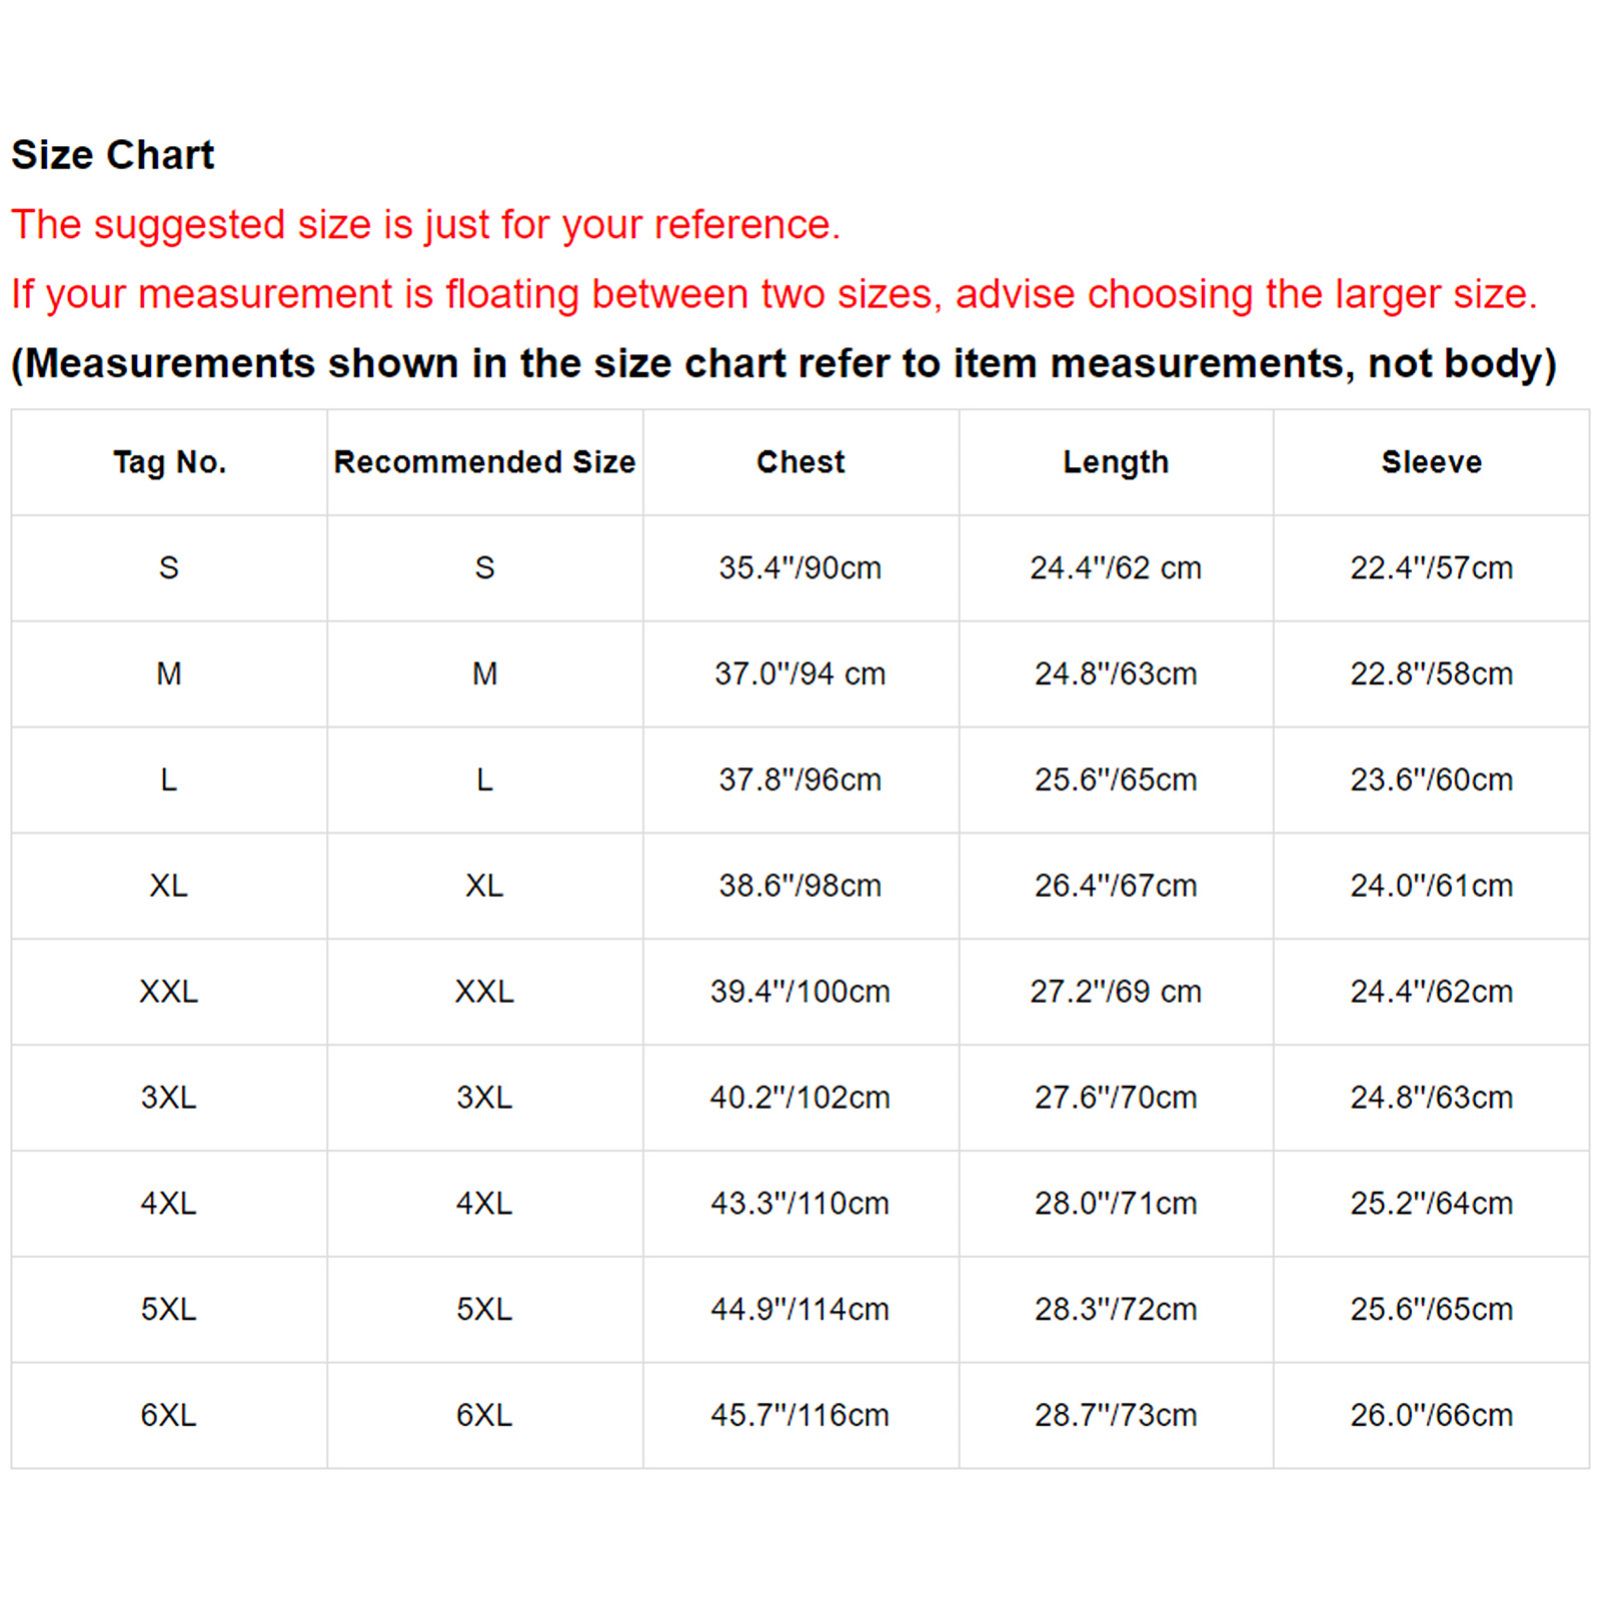Select the 3XL chest value 40.2"/102cm
Viewport: 1601px width, 1601px height.
pyautogui.click(x=800, y=1098)
